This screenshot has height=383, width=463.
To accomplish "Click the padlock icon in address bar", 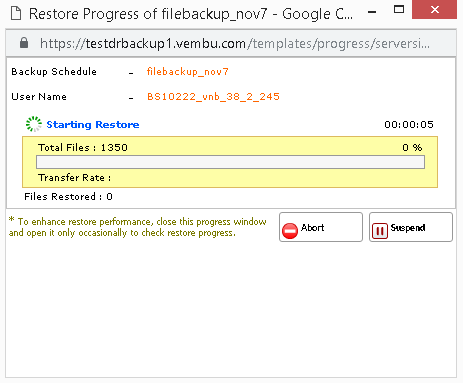I will (24, 43).
